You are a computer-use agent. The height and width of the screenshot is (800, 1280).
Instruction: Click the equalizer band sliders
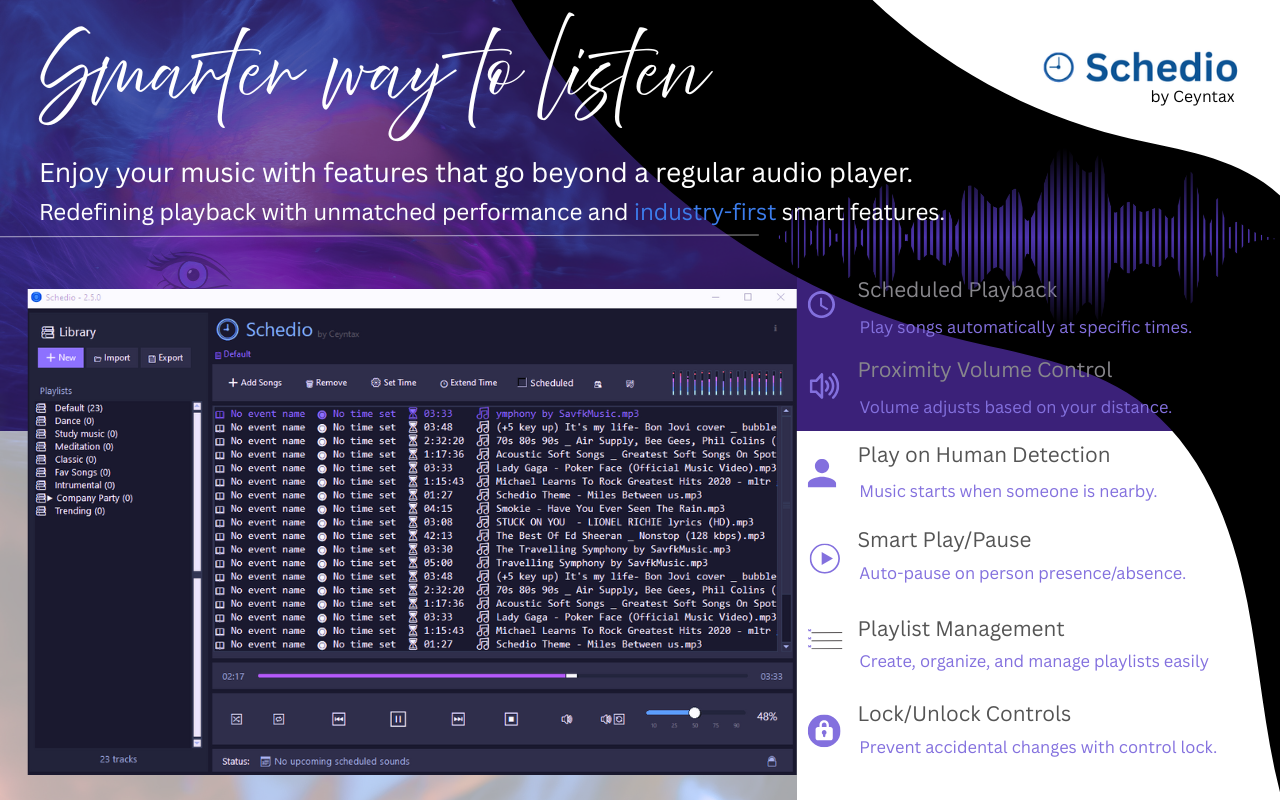point(728,383)
